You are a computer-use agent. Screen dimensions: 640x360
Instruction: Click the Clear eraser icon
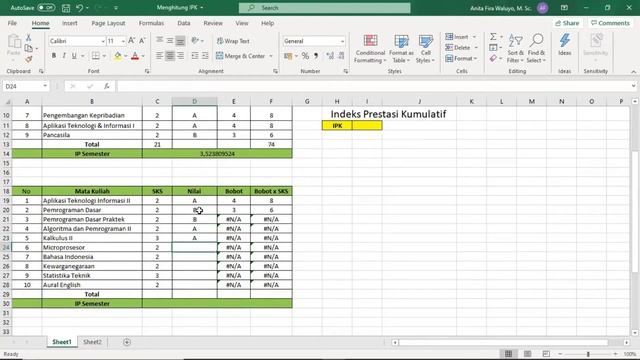coord(493,58)
